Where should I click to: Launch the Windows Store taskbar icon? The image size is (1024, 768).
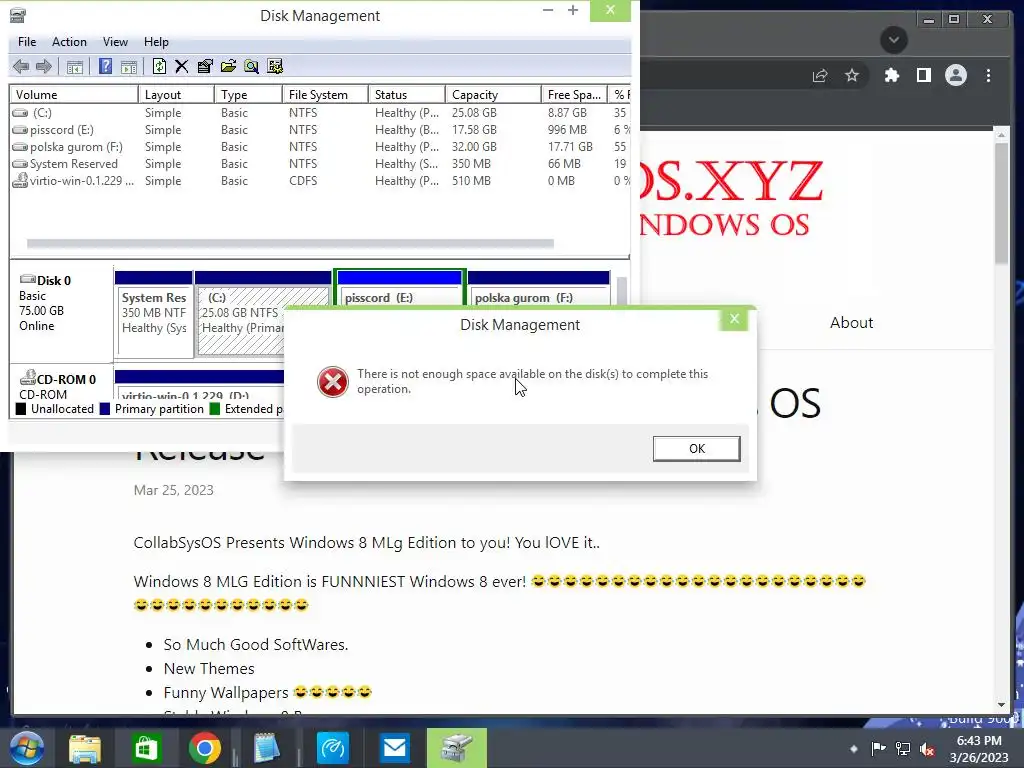[145, 748]
